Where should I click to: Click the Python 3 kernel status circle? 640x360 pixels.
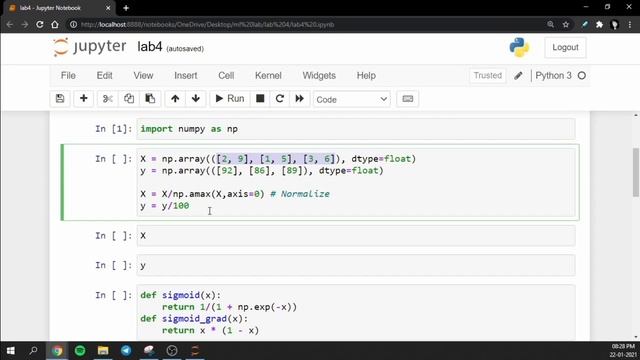click(x=582, y=76)
